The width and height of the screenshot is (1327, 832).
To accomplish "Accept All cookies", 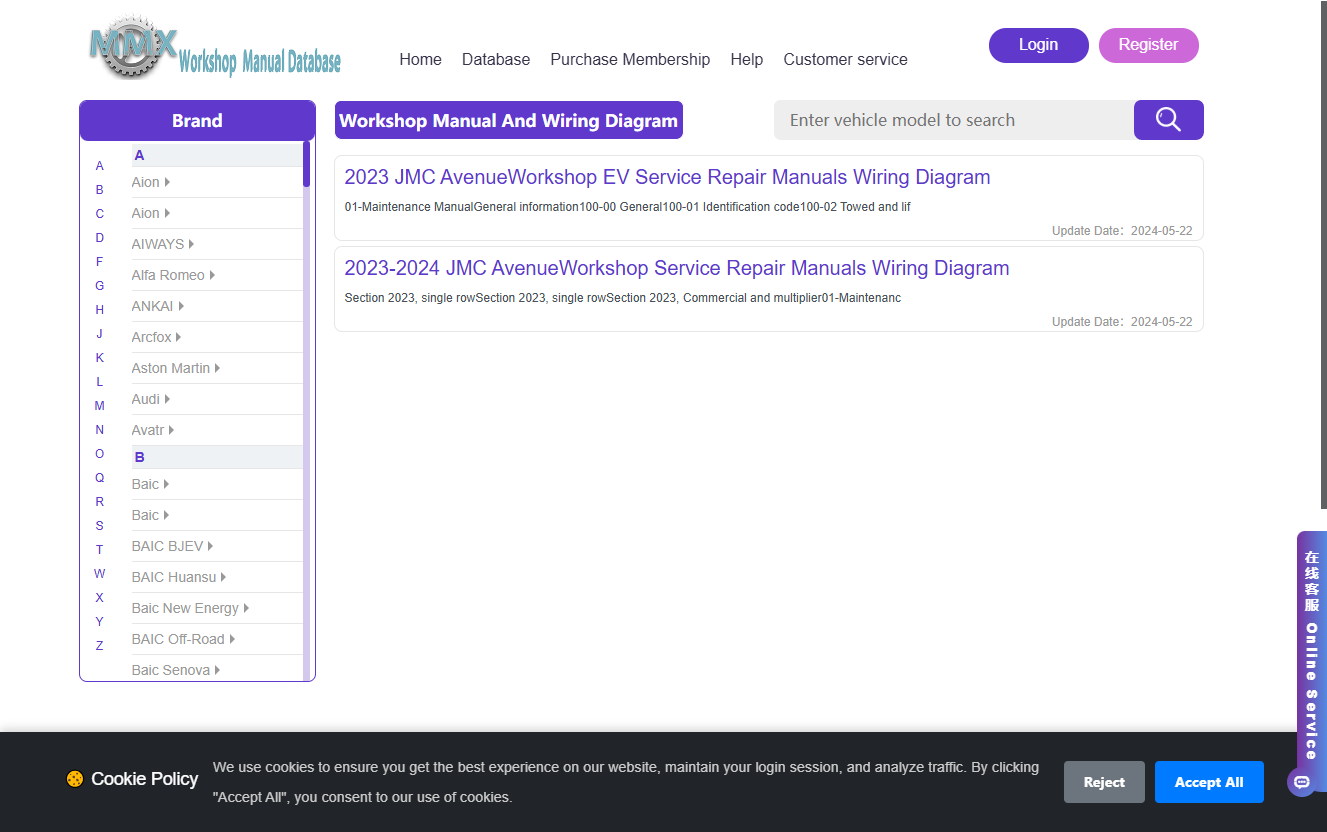I will (1209, 782).
